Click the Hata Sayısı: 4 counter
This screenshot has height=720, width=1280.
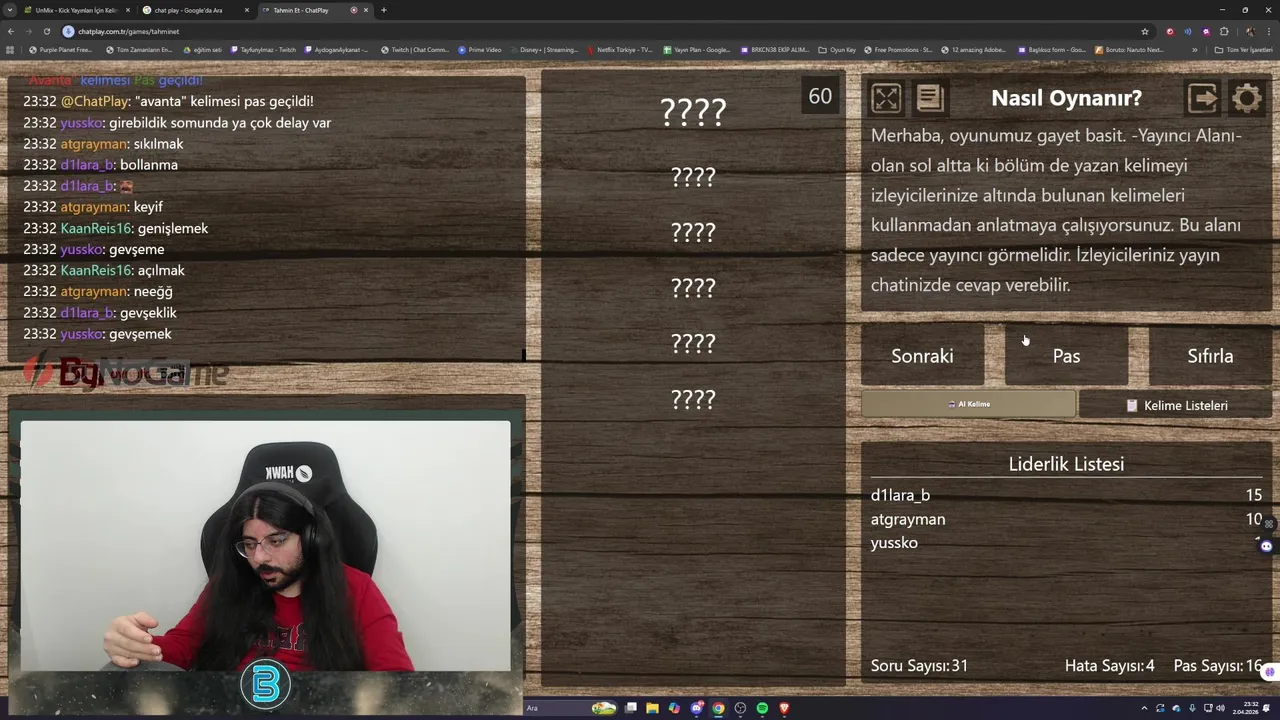(1109, 665)
